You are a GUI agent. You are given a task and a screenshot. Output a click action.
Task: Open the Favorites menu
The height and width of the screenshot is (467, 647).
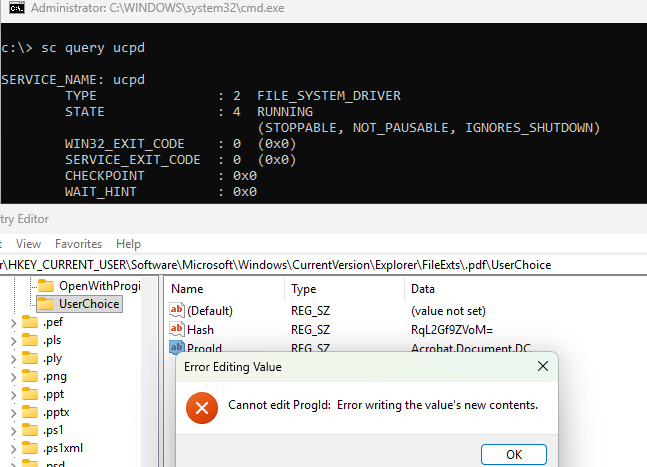pos(78,244)
